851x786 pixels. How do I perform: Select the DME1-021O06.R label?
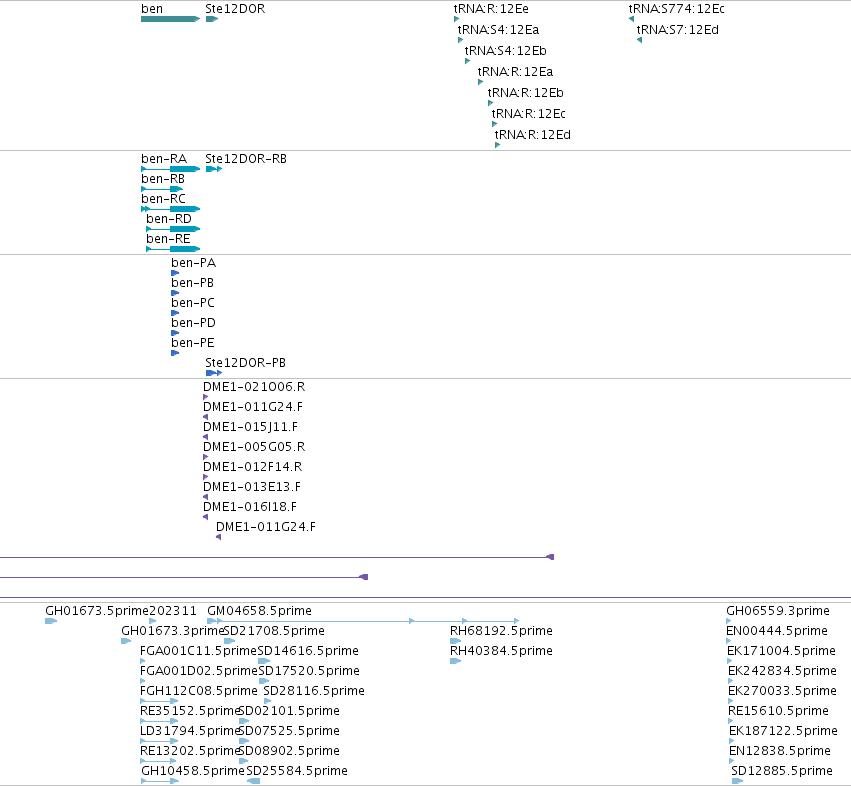pos(254,387)
